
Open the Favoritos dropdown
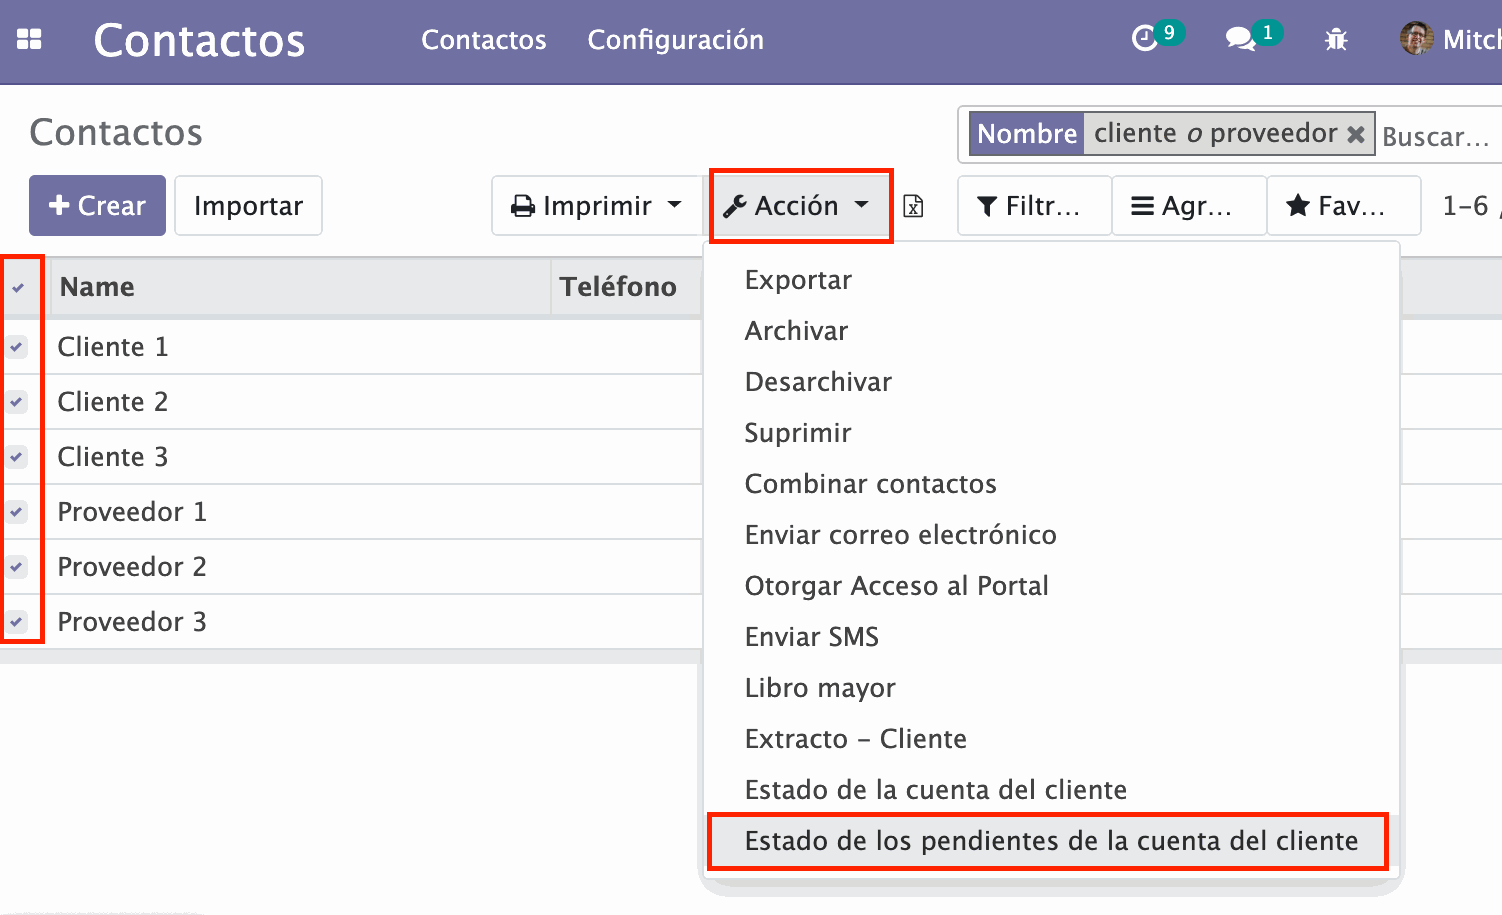[x=1344, y=206]
